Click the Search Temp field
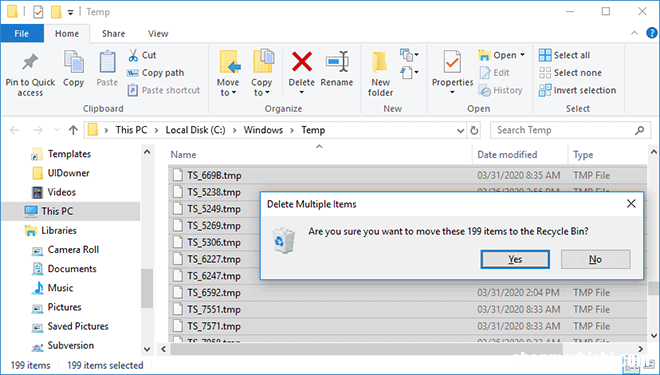This screenshot has width=660, height=375. coord(570,130)
